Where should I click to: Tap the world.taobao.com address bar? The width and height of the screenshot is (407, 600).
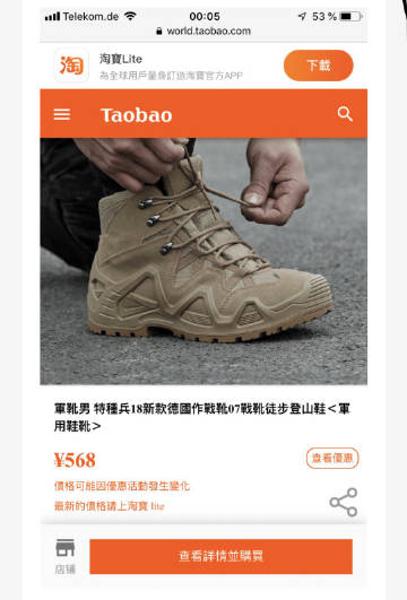pos(204,31)
